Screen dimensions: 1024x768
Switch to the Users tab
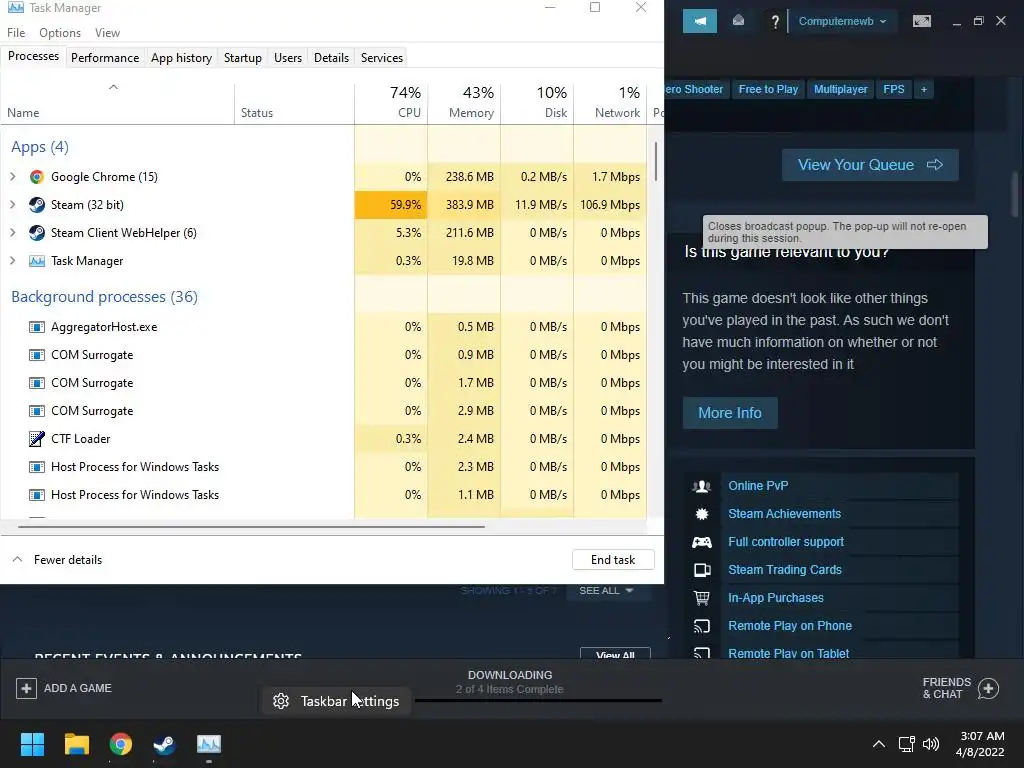[288, 57]
